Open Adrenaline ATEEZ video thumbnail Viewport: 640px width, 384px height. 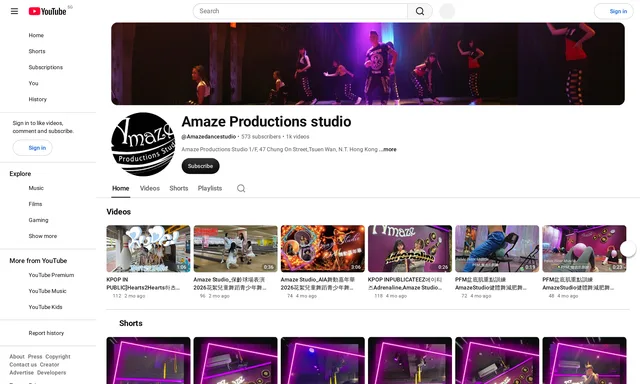[410, 249]
